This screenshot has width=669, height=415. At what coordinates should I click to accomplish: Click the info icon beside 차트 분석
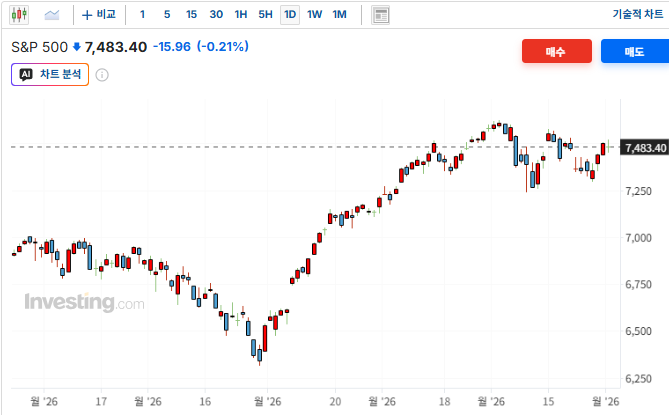102,75
